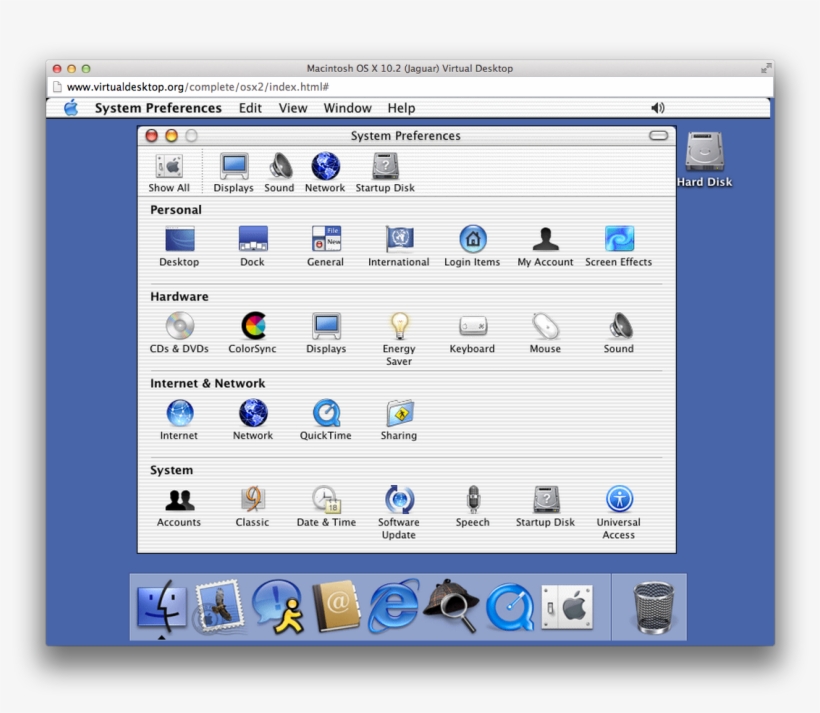The image size is (820, 713).
Task: Open Displays from the window toolbar
Action: click(232, 168)
